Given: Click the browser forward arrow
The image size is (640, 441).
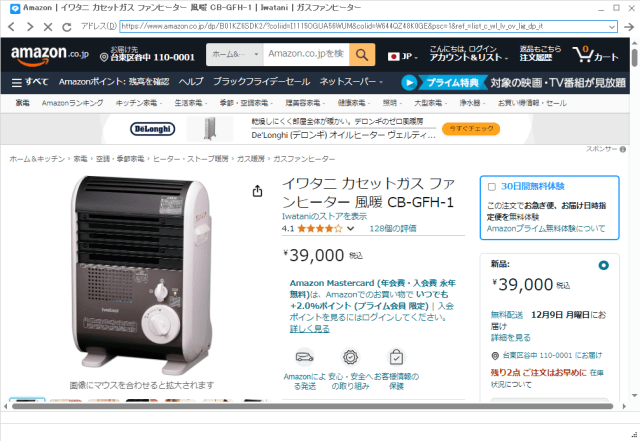Looking at the screenshot, I should 30,27.
